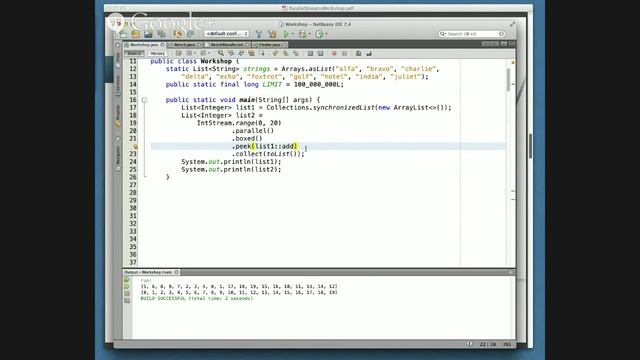Click the Uncomment code icon
The width and height of the screenshot is (640, 360).
(369, 53)
